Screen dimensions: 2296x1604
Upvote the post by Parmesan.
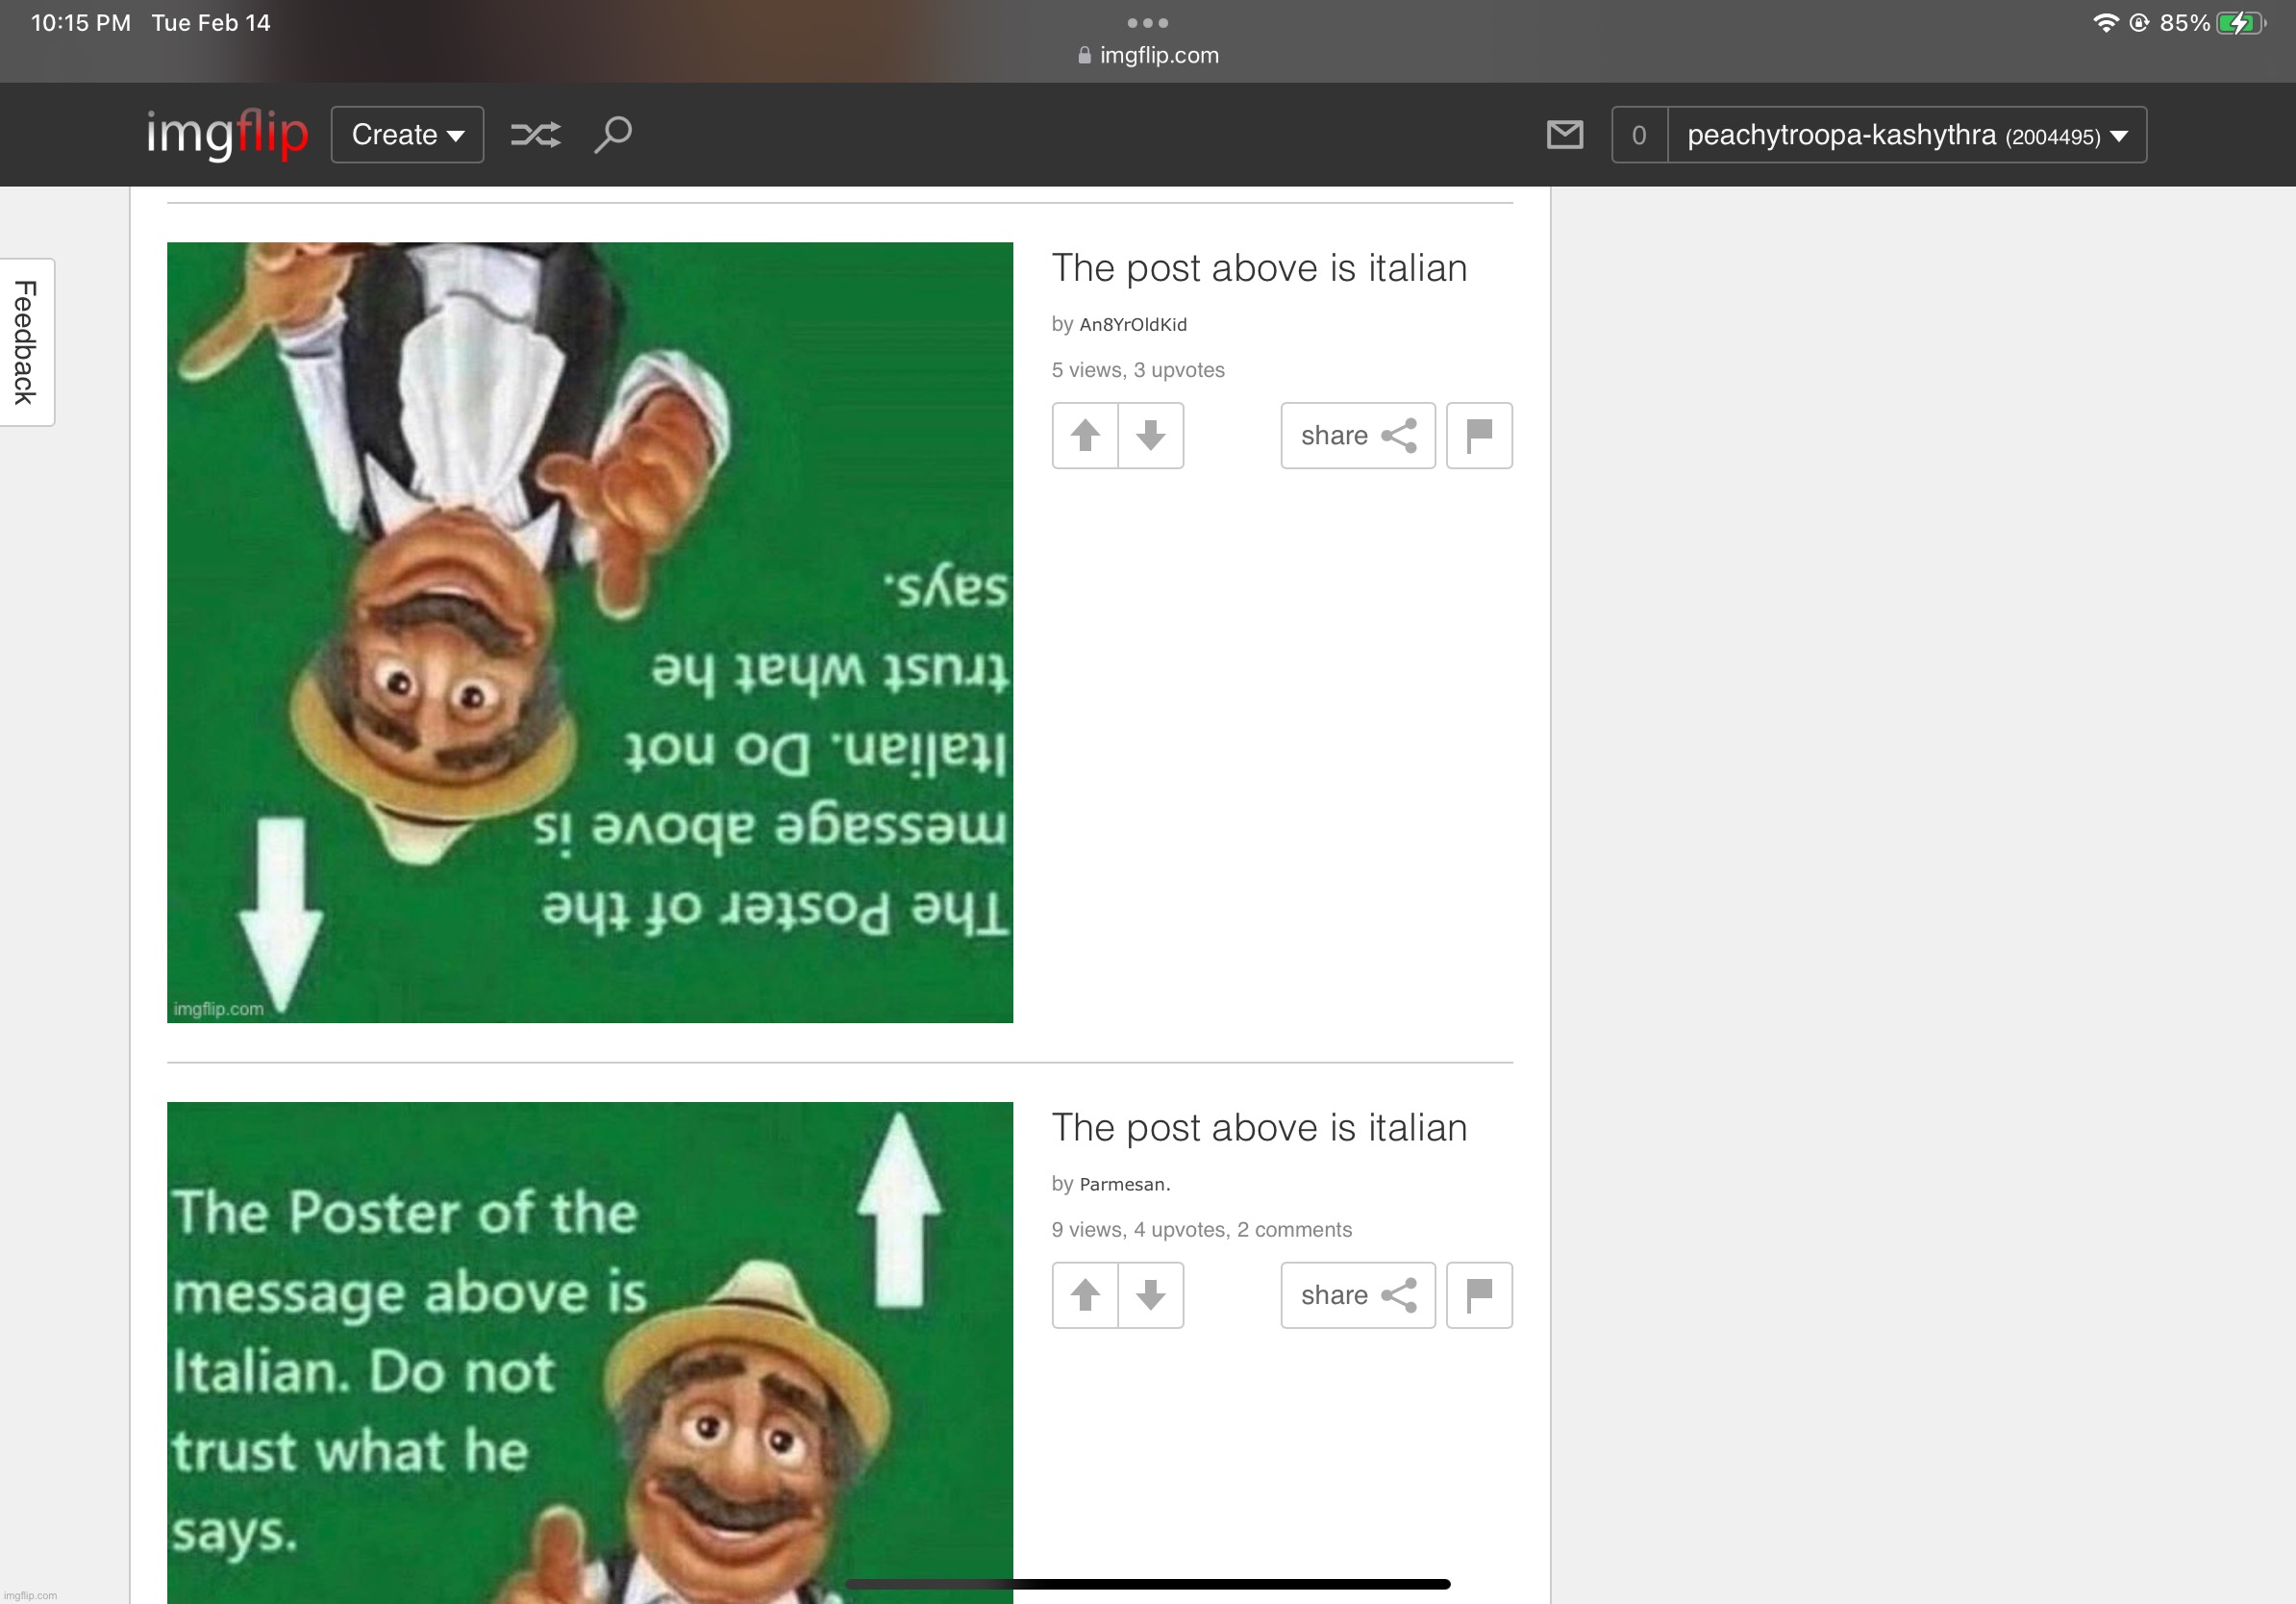tap(1085, 1295)
